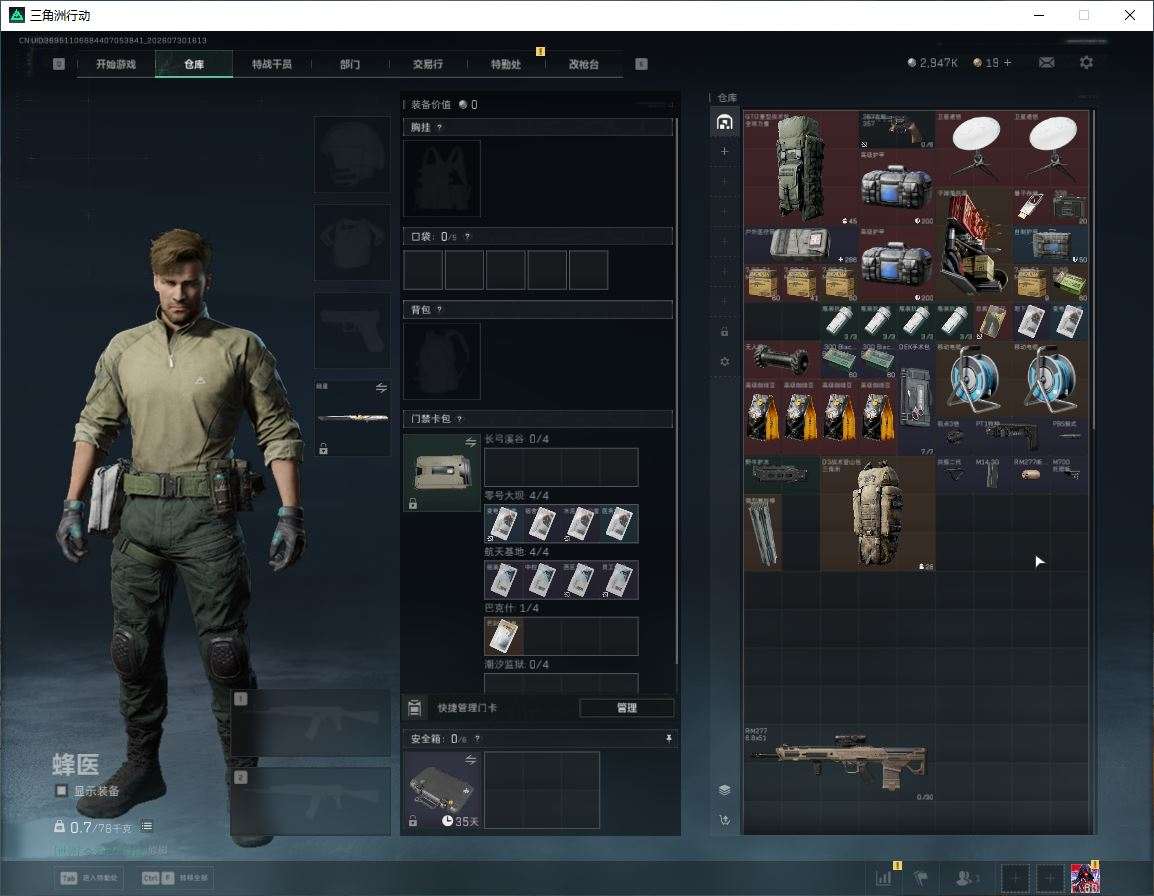Toggle swap icon on safe box

(470, 760)
